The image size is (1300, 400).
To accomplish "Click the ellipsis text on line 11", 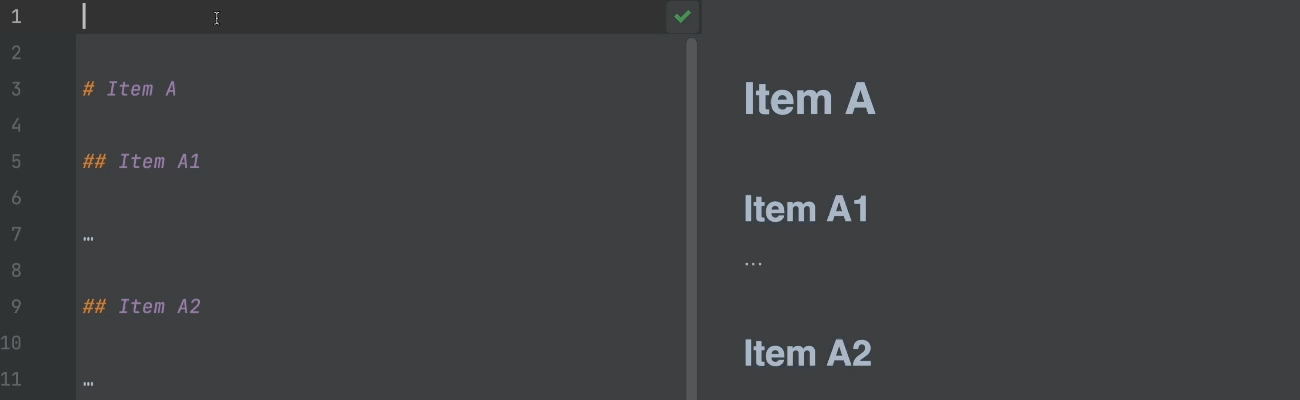I will pyautogui.click(x=88, y=382).
